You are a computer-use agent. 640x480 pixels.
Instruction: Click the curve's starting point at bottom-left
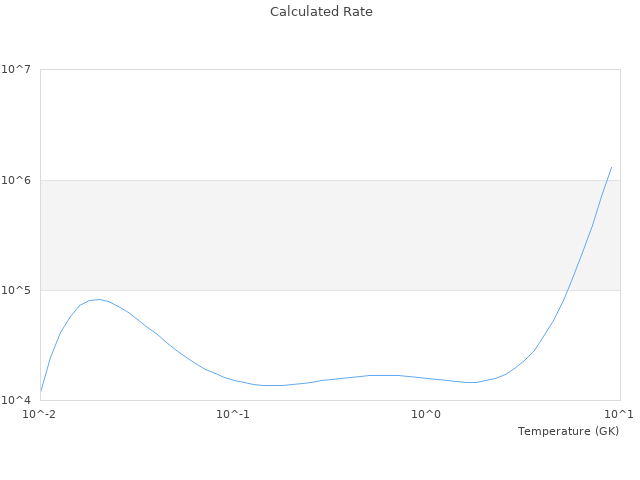[41, 391]
